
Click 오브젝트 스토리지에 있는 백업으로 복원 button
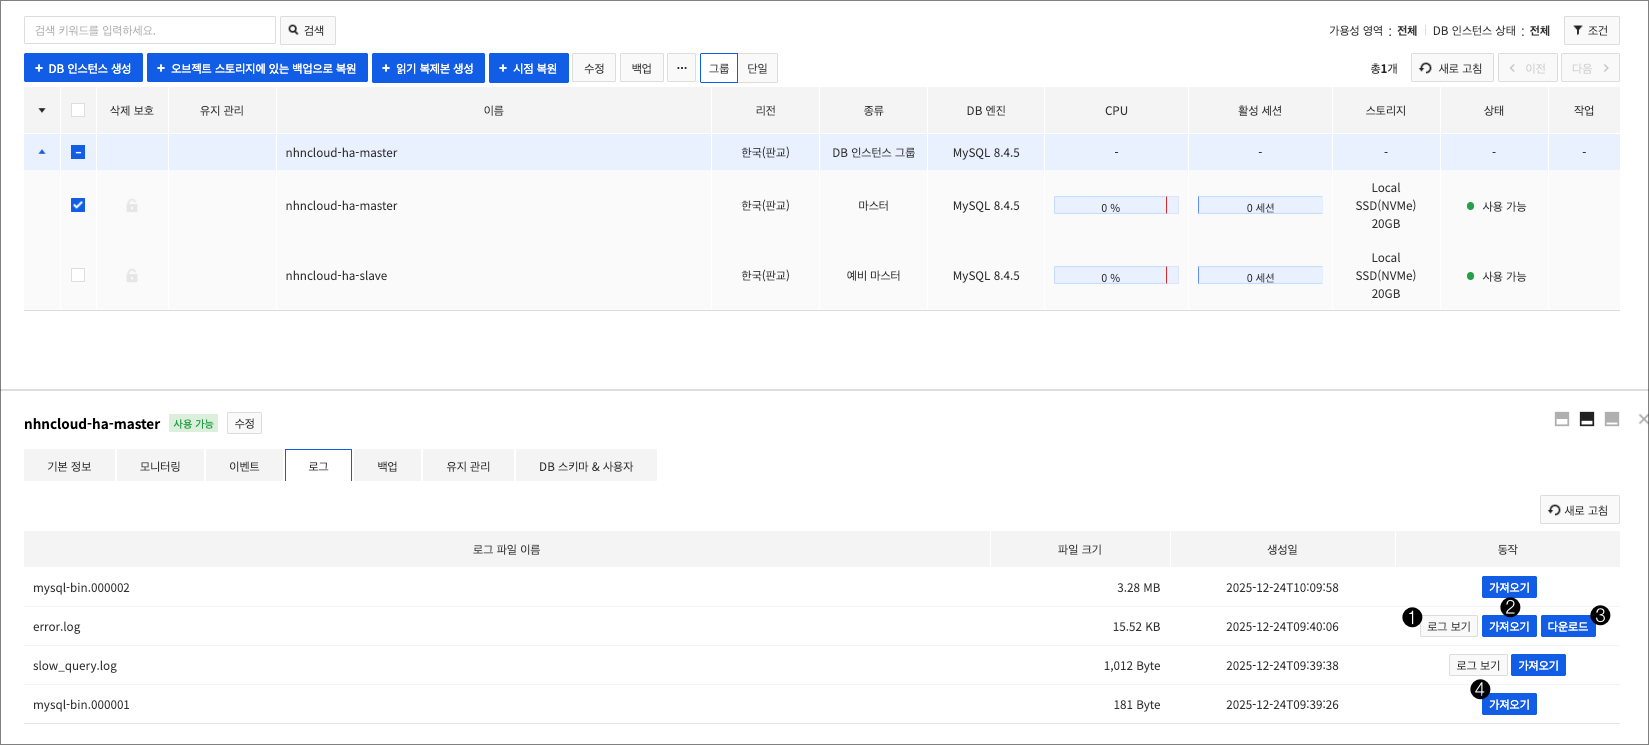coord(257,68)
